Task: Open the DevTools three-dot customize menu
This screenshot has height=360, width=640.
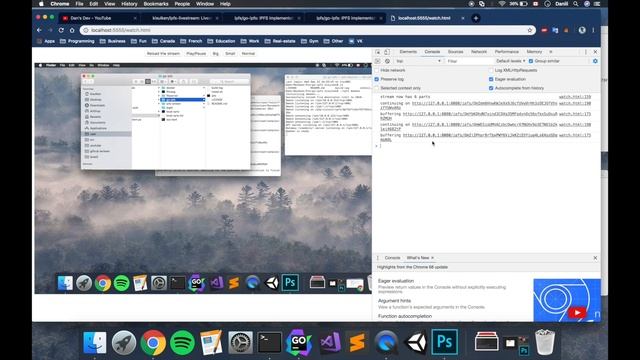Action: 586,52
